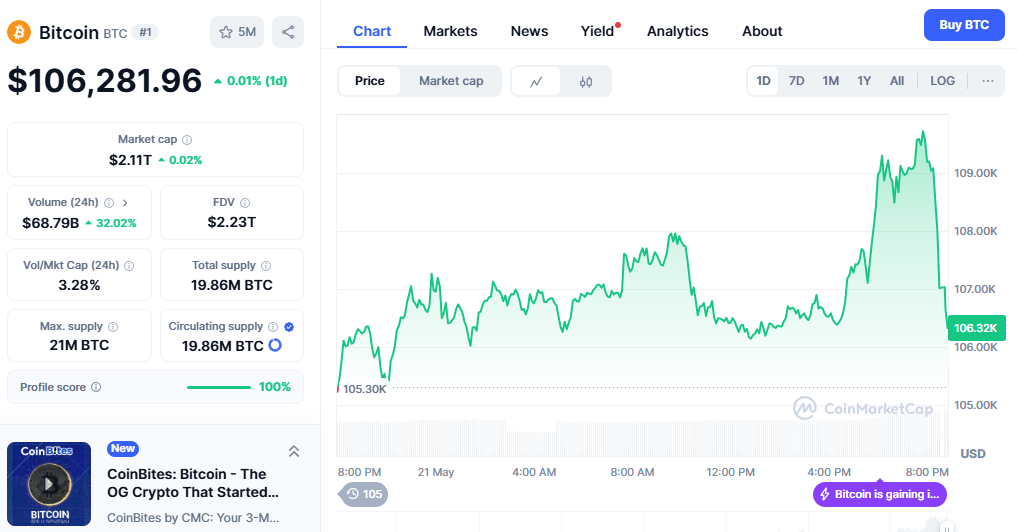Click the USD currency label on chart
This screenshot has height=532, width=1017.
click(973, 453)
